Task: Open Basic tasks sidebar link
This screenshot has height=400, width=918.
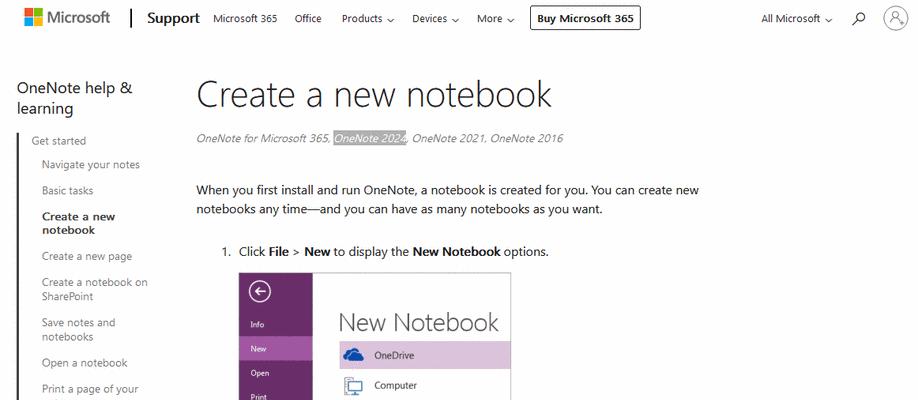Action: pos(67,190)
